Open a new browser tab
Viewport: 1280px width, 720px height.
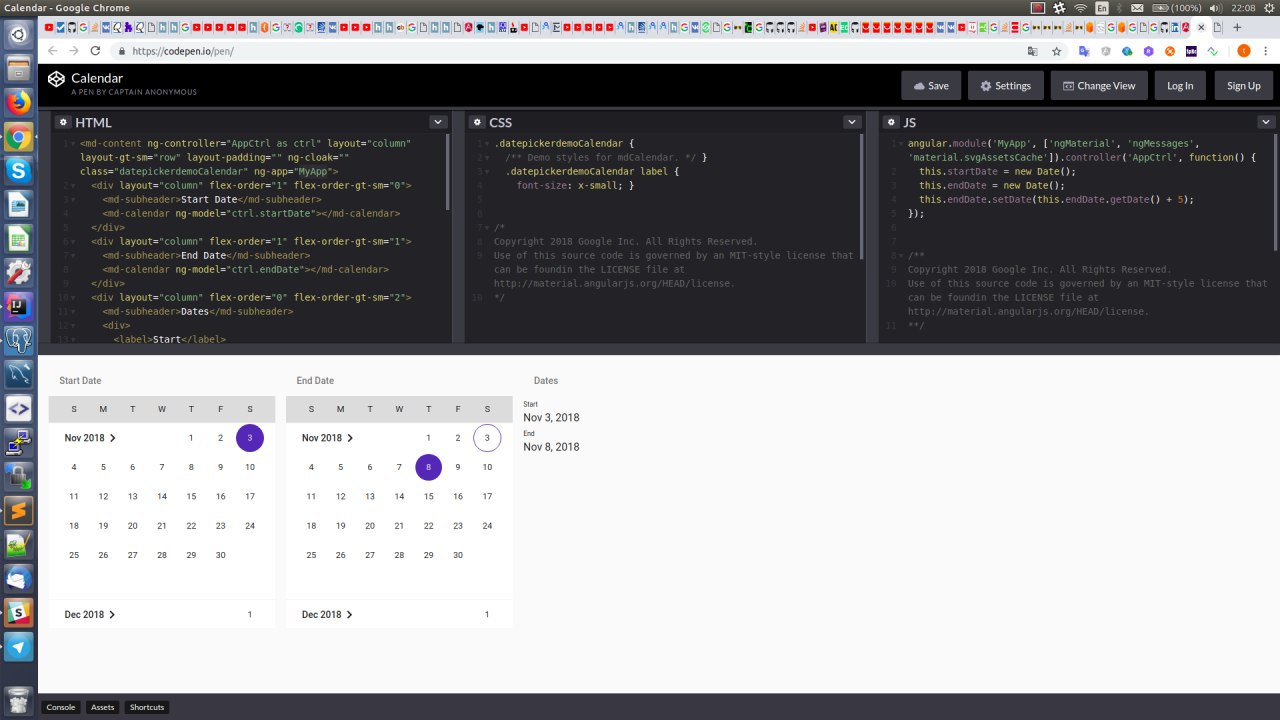1237,27
